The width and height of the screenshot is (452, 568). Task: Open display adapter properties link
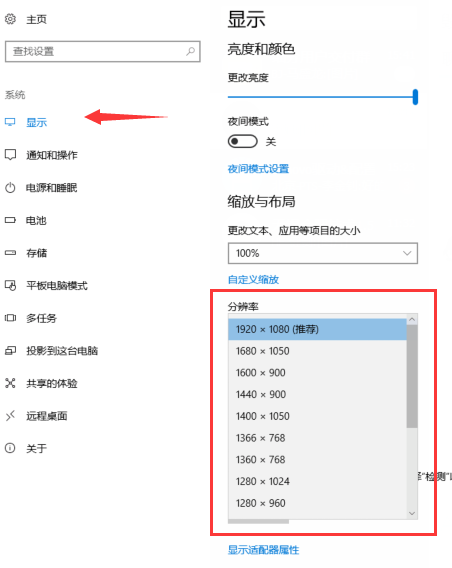pos(263,550)
